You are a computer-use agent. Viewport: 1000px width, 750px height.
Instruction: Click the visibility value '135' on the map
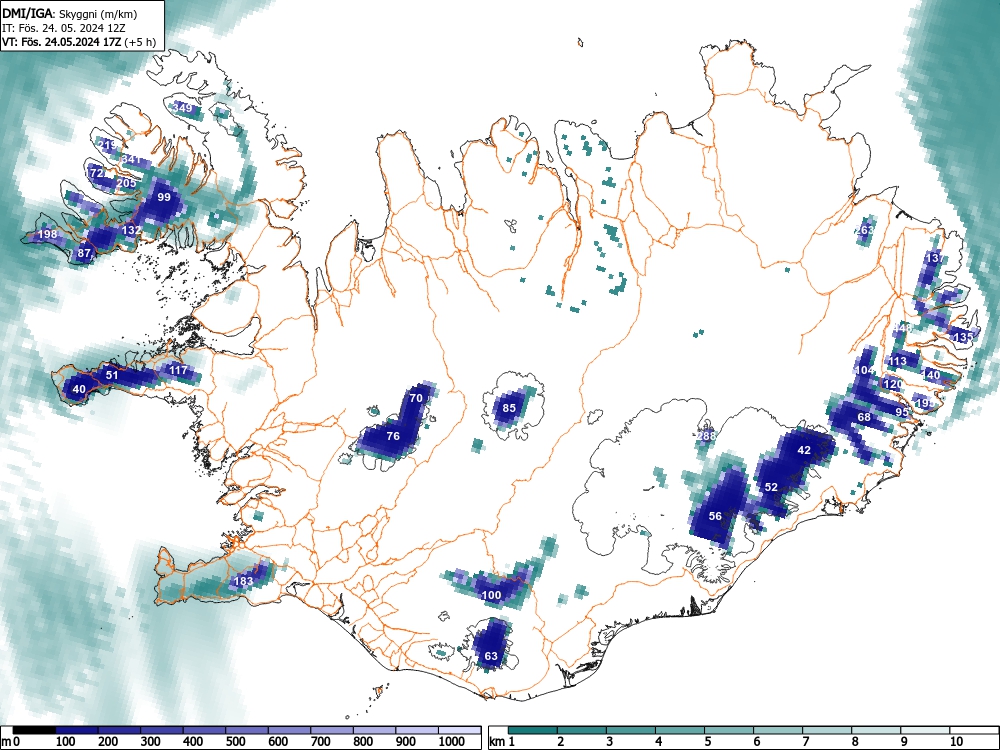click(963, 337)
